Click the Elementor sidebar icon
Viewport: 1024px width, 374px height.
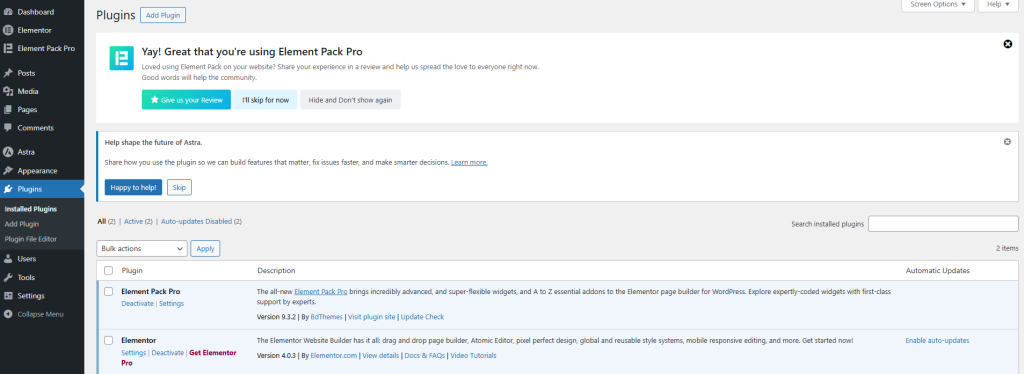coord(8,30)
